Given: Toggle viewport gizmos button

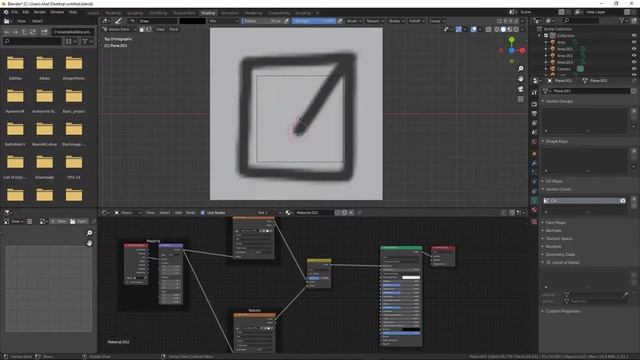Looking at the screenshot, I should pyautogui.click(x=459, y=29).
